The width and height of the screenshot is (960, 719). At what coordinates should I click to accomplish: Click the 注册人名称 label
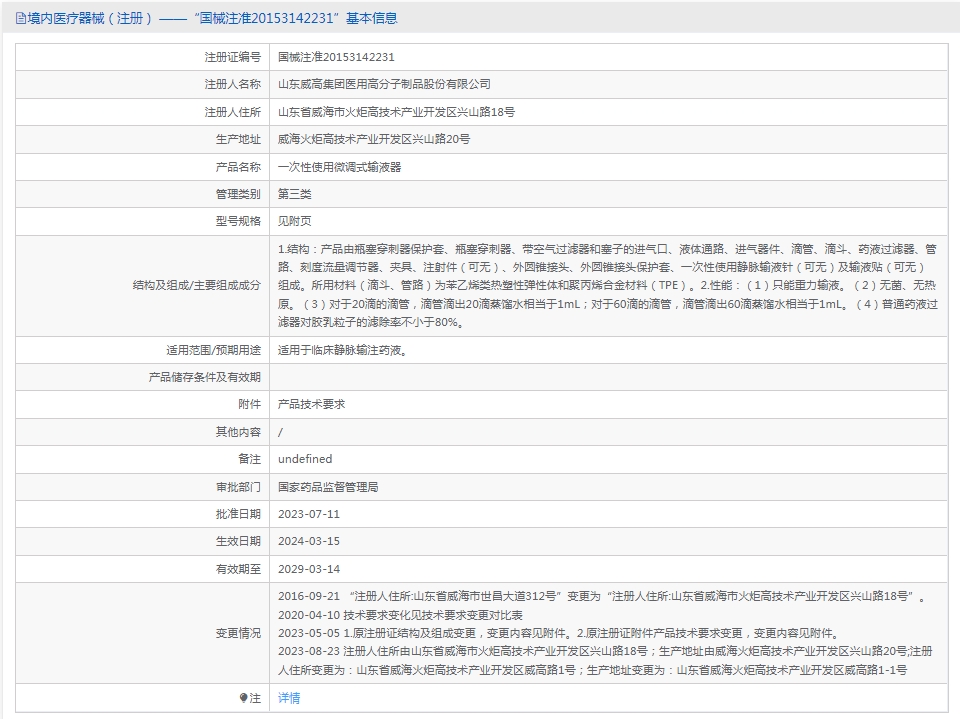point(233,85)
